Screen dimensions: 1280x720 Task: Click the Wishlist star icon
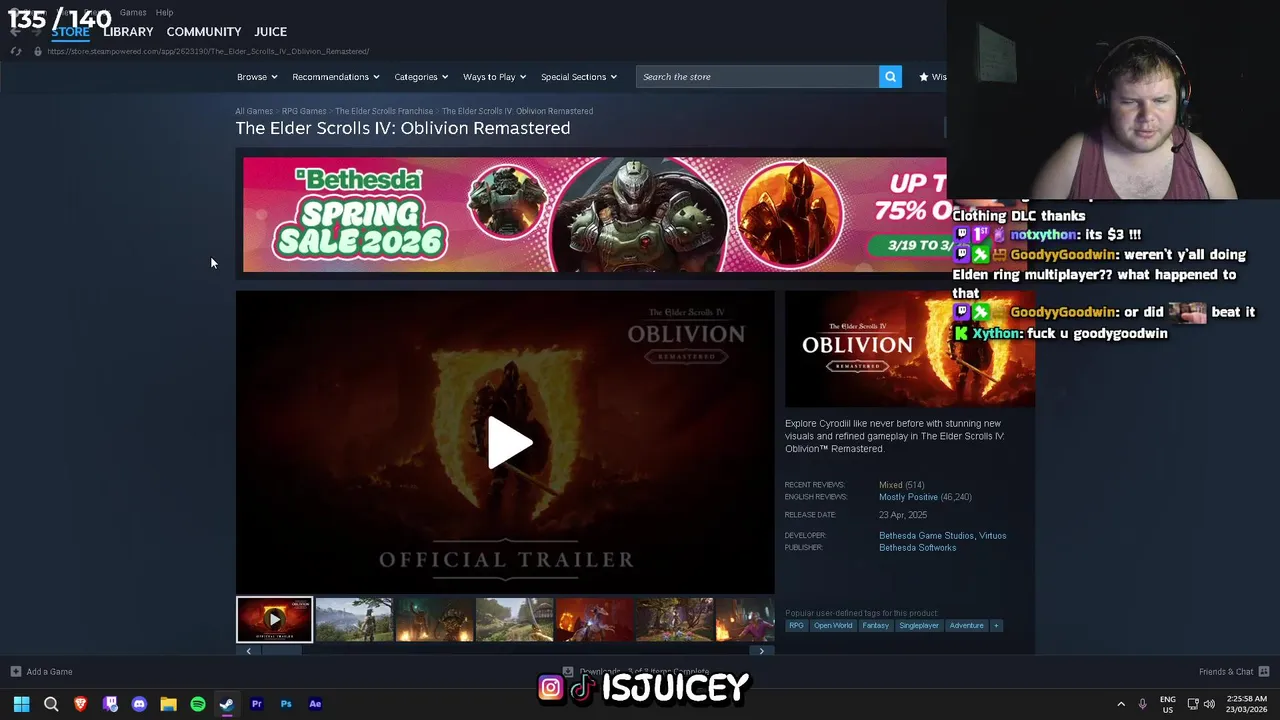pyautogui.click(x=924, y=77)
